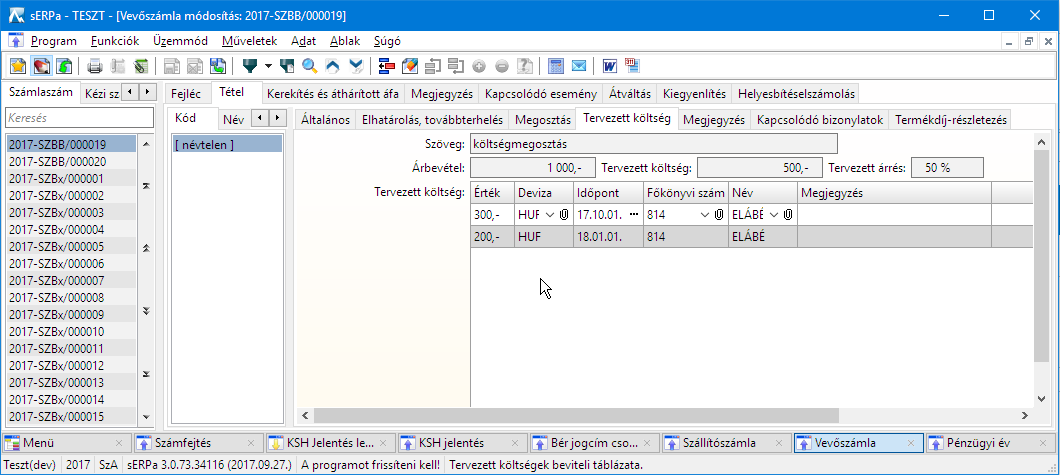Expand the Deviza HUF dropdown
The height and width of the screenshot is (475, 1060).
click(x=549, y=215)
